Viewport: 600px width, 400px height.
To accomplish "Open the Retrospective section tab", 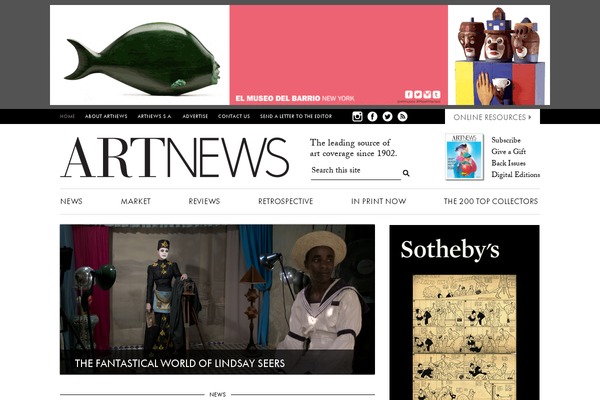I will pyautogui.click(x=285, y=201).
